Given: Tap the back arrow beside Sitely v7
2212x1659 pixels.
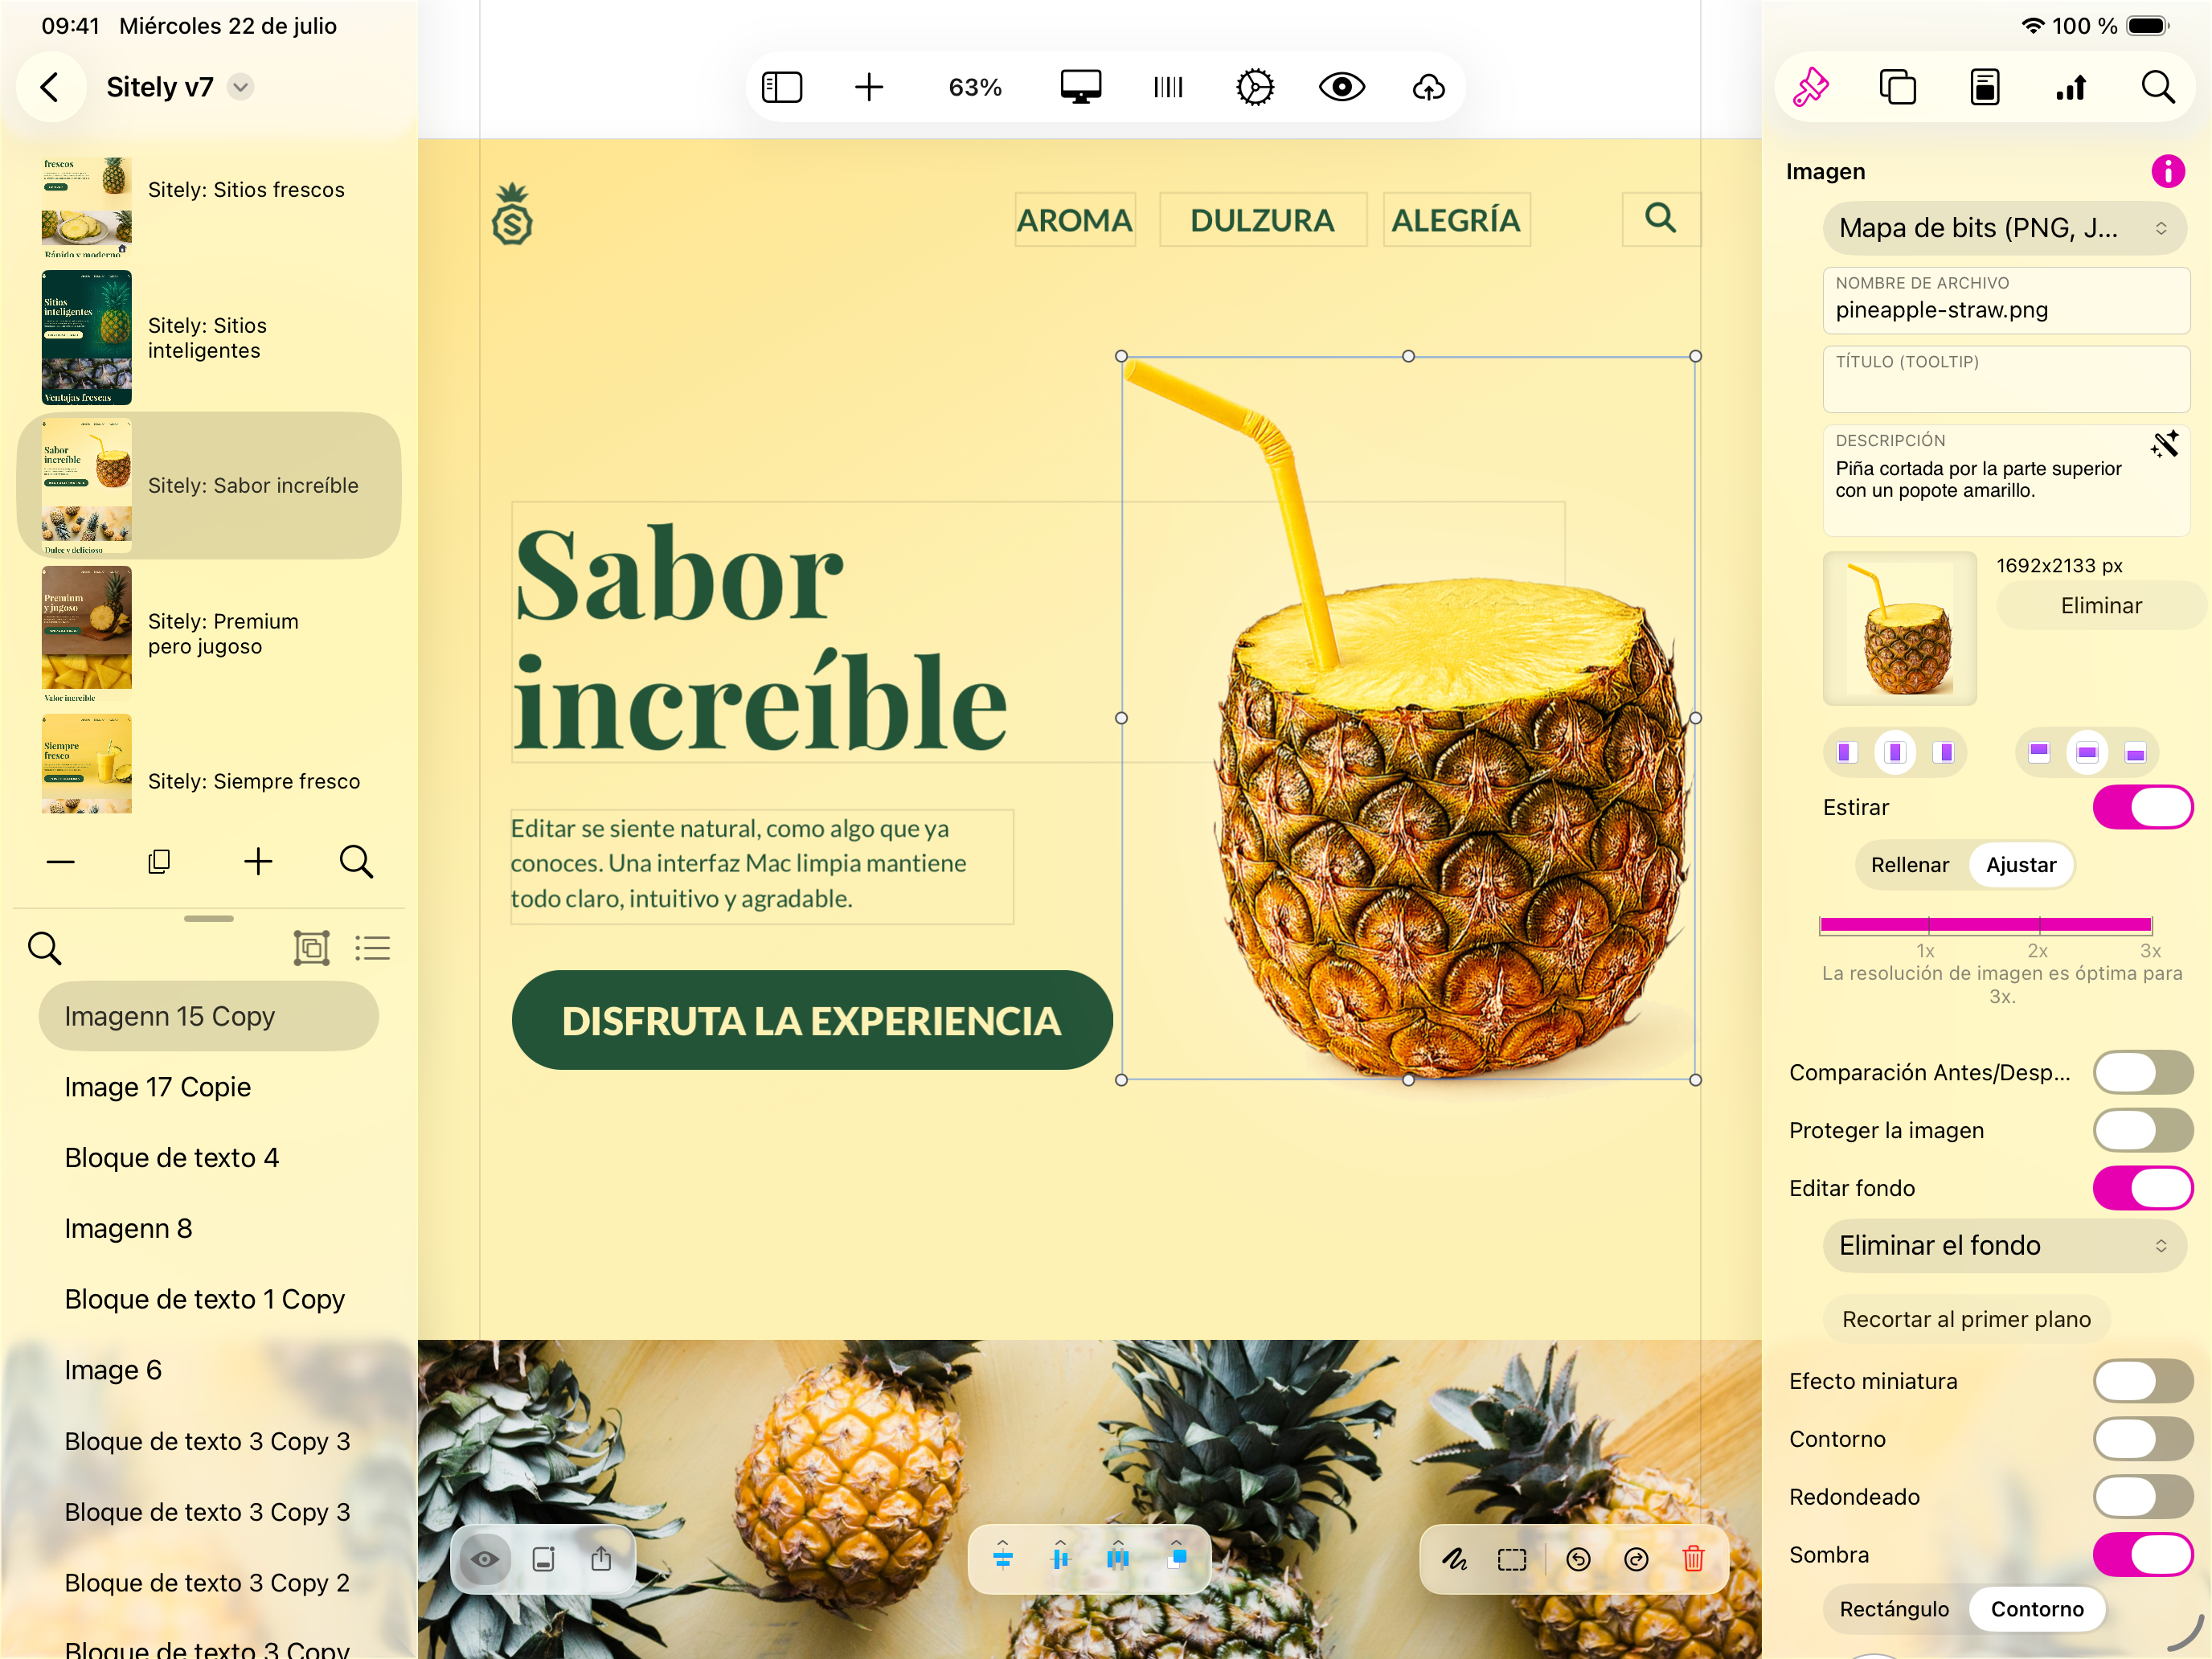Looking at the screenshot, I should pyautogui.click(x=50, y=87).
